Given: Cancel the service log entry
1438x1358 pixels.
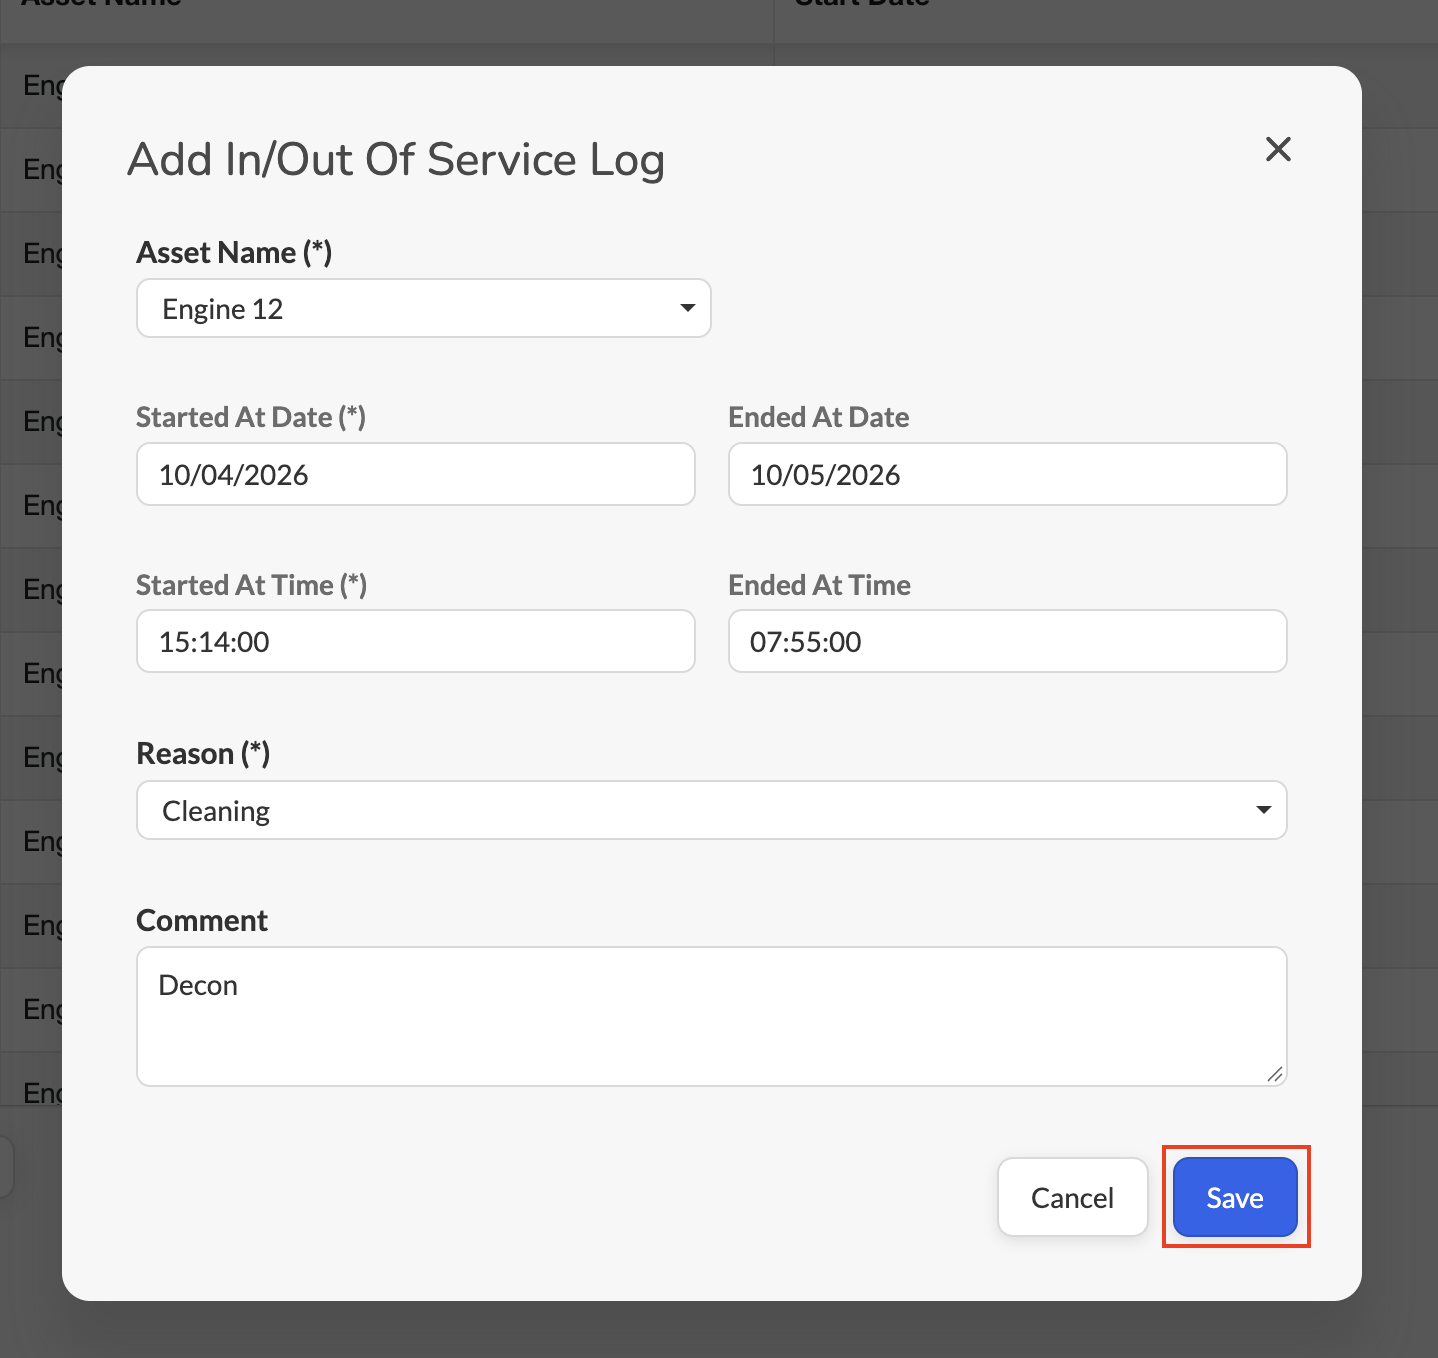Looking at the screenshot, I should 1073,1197.
